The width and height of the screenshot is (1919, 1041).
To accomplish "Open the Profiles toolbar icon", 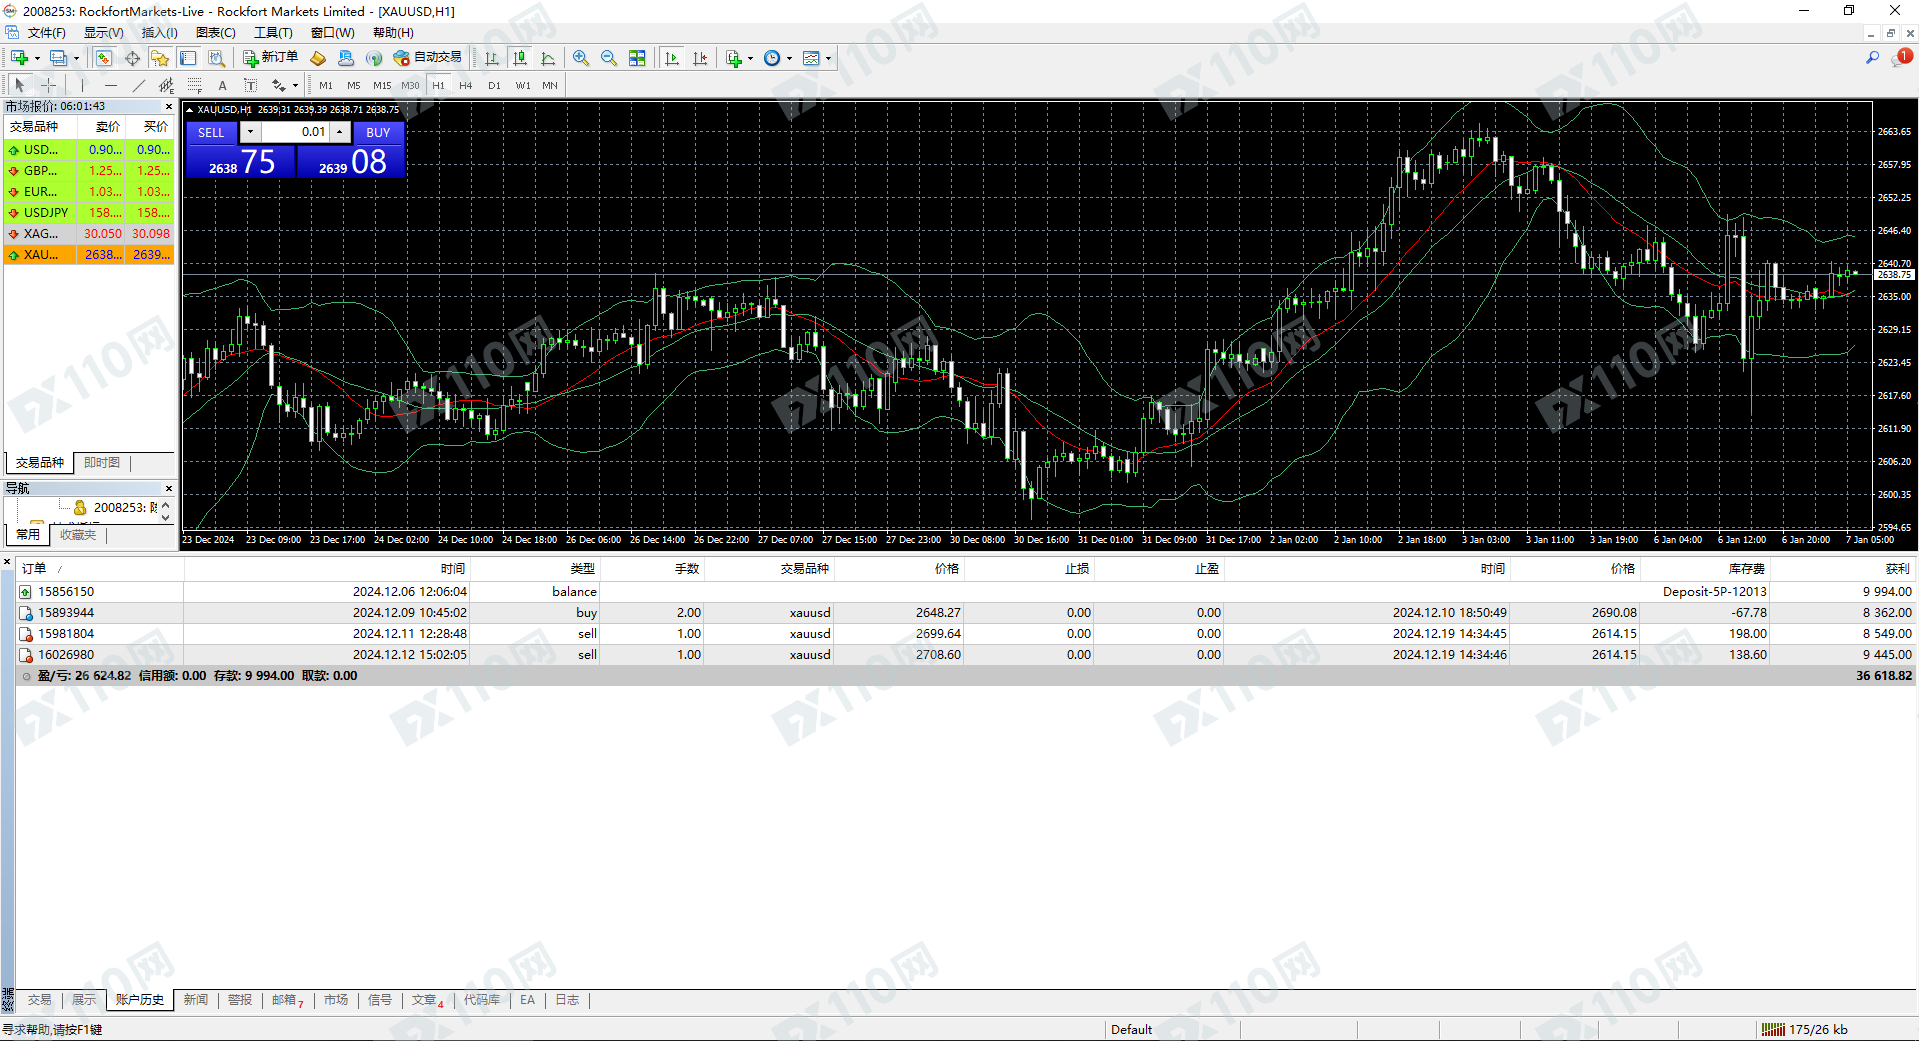I will tap(59, 58).
